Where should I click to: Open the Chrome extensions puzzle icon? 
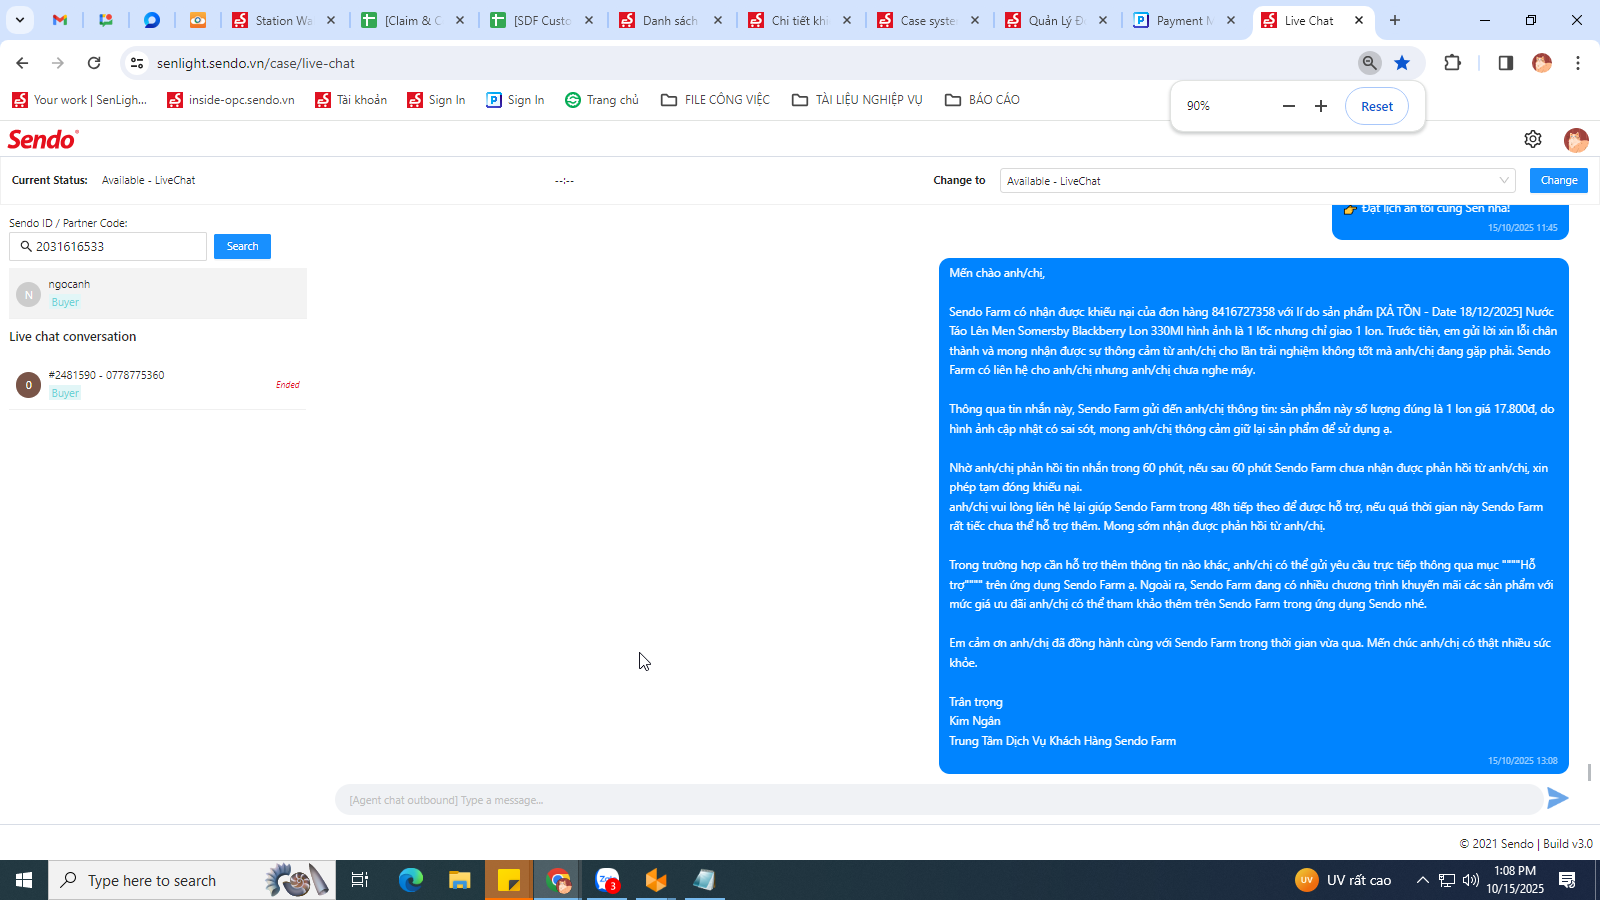(1453, 63)
